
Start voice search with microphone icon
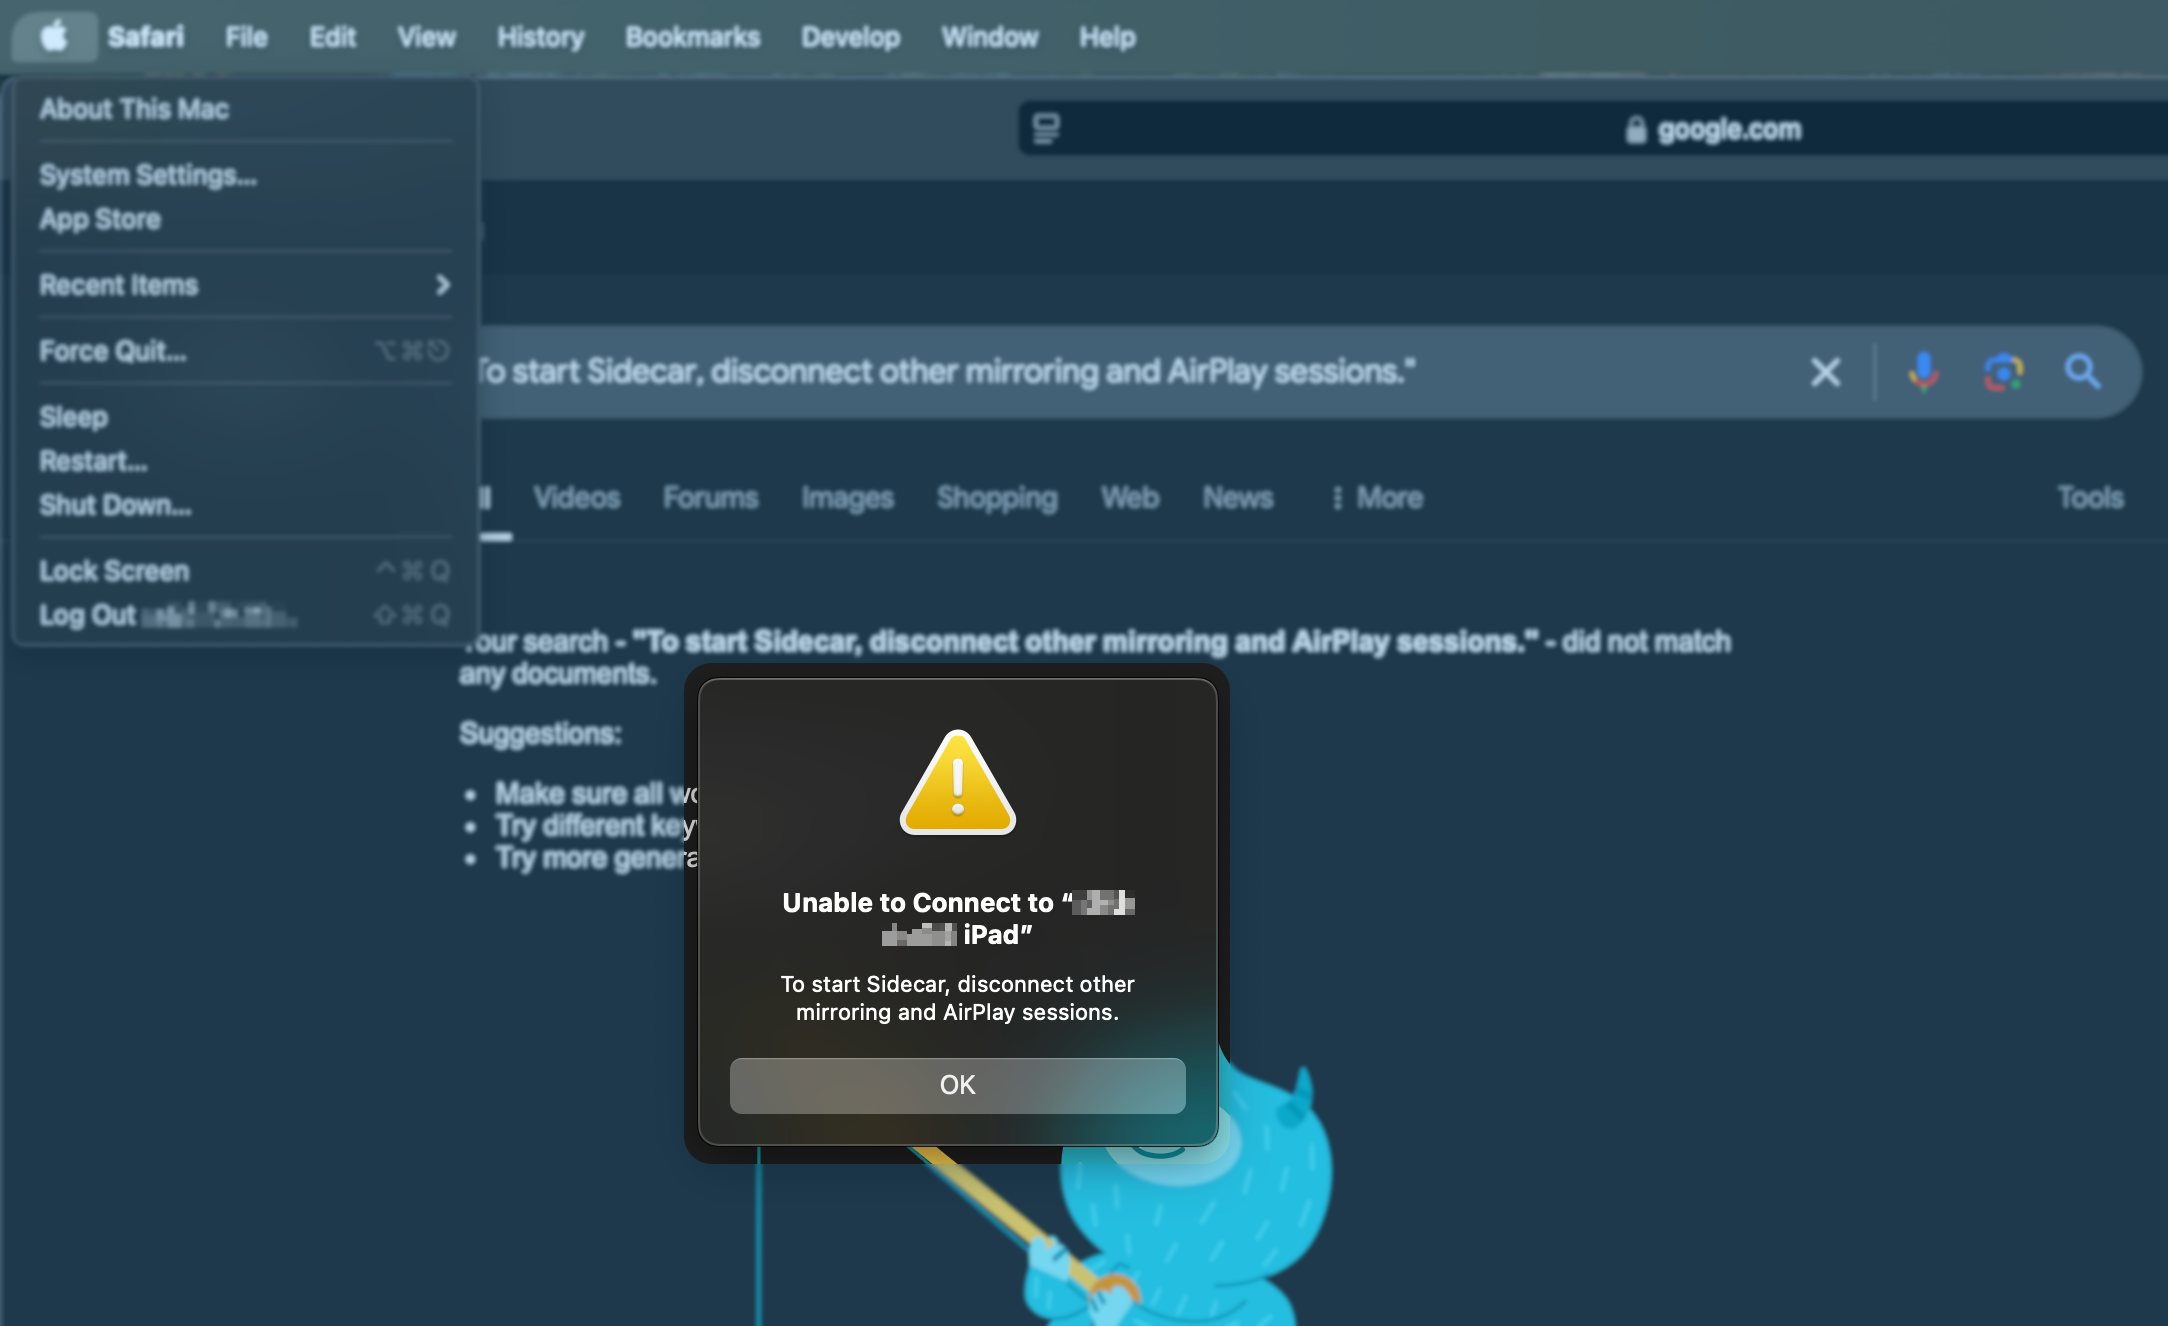[1923, 372]
